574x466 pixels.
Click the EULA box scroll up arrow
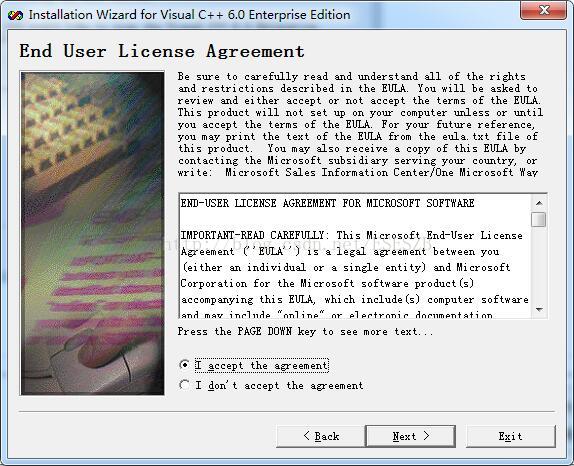point(538,203)
